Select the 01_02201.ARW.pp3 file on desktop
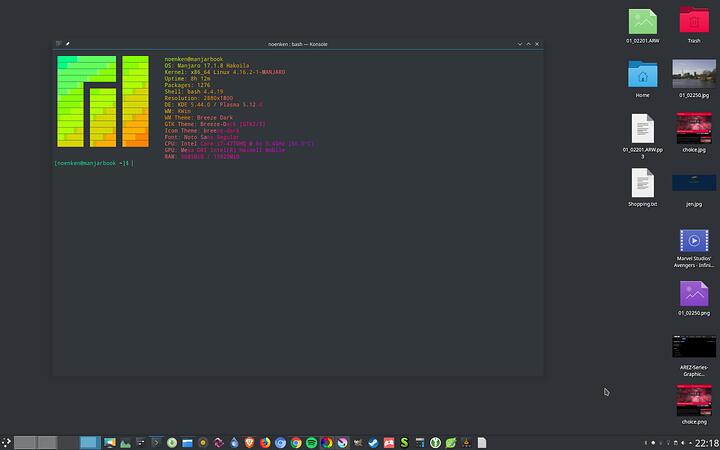720x450 pixels. [x=642, y=136]
